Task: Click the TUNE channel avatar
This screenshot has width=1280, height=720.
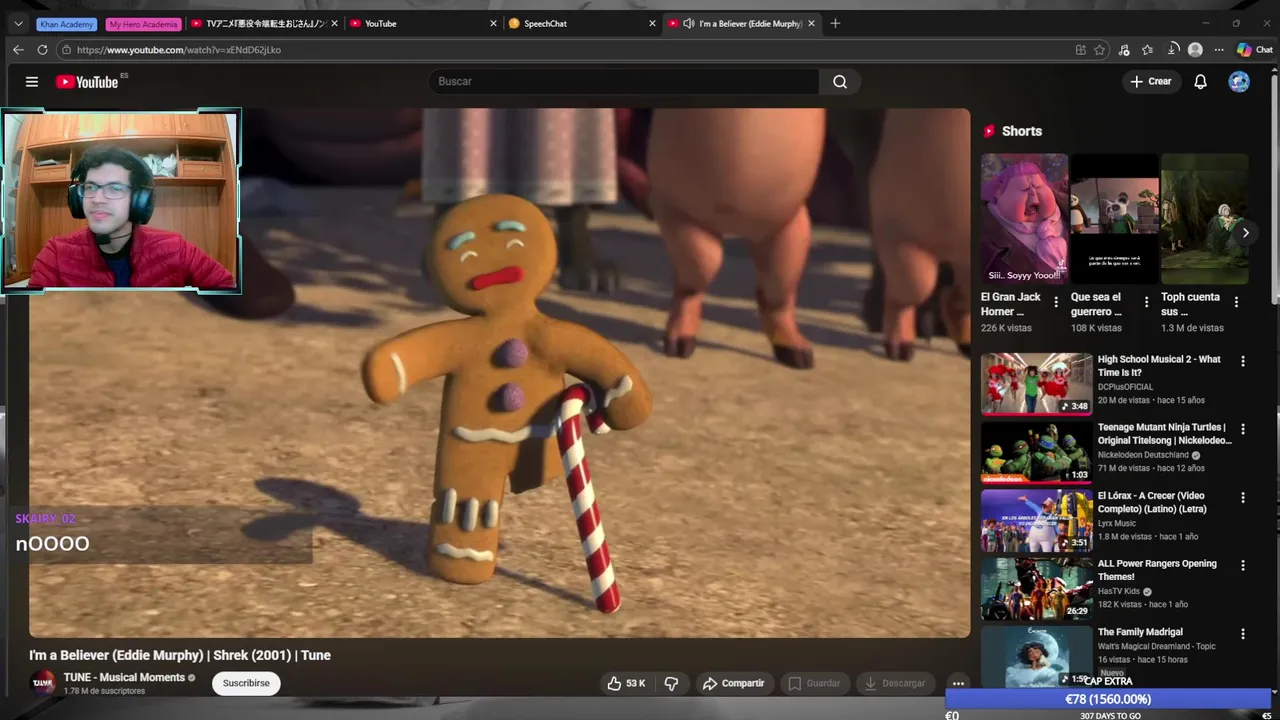Action: [43, 684]
